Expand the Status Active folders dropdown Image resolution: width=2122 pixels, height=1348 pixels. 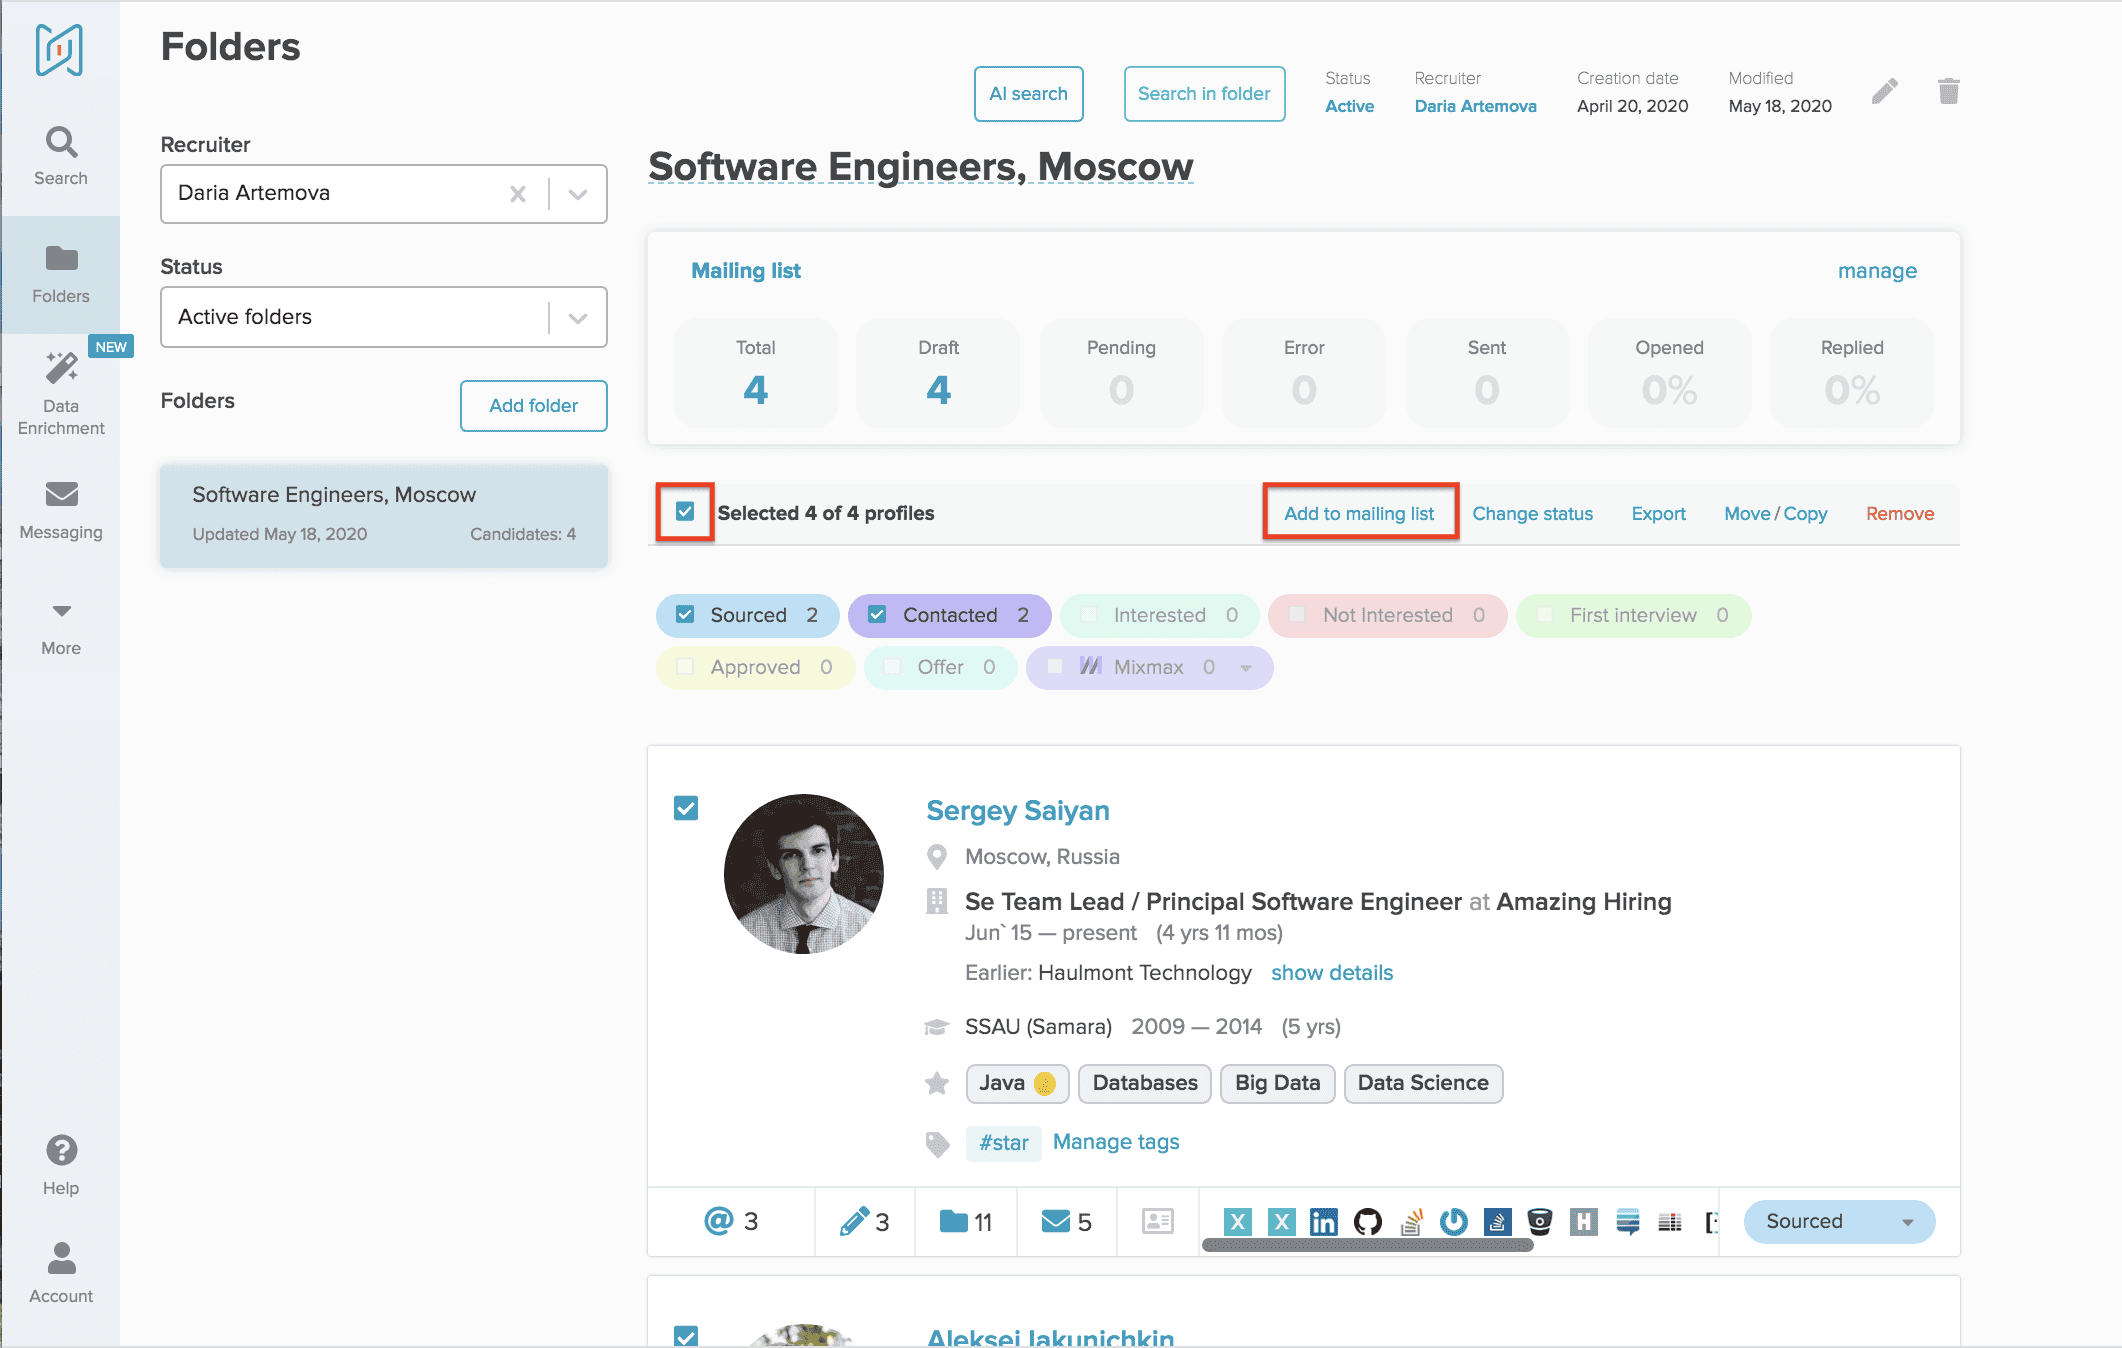coord(577,317)
